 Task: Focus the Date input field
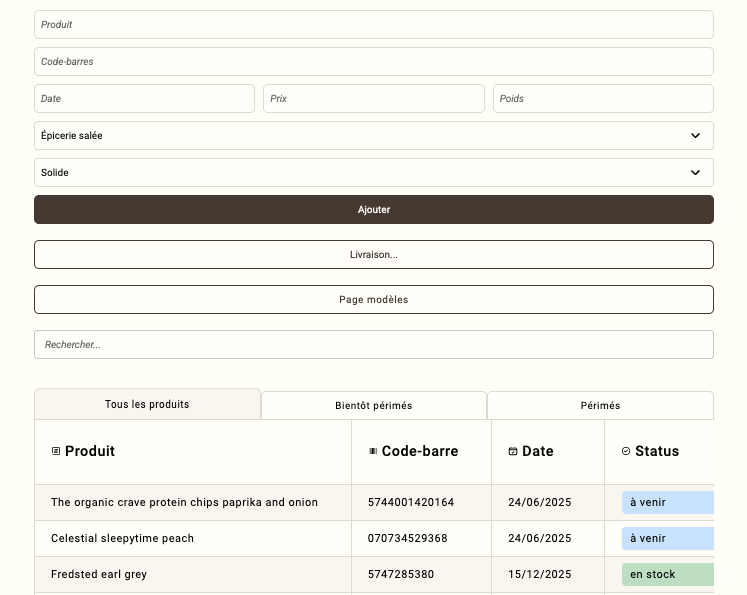click(x=144, y=99)
